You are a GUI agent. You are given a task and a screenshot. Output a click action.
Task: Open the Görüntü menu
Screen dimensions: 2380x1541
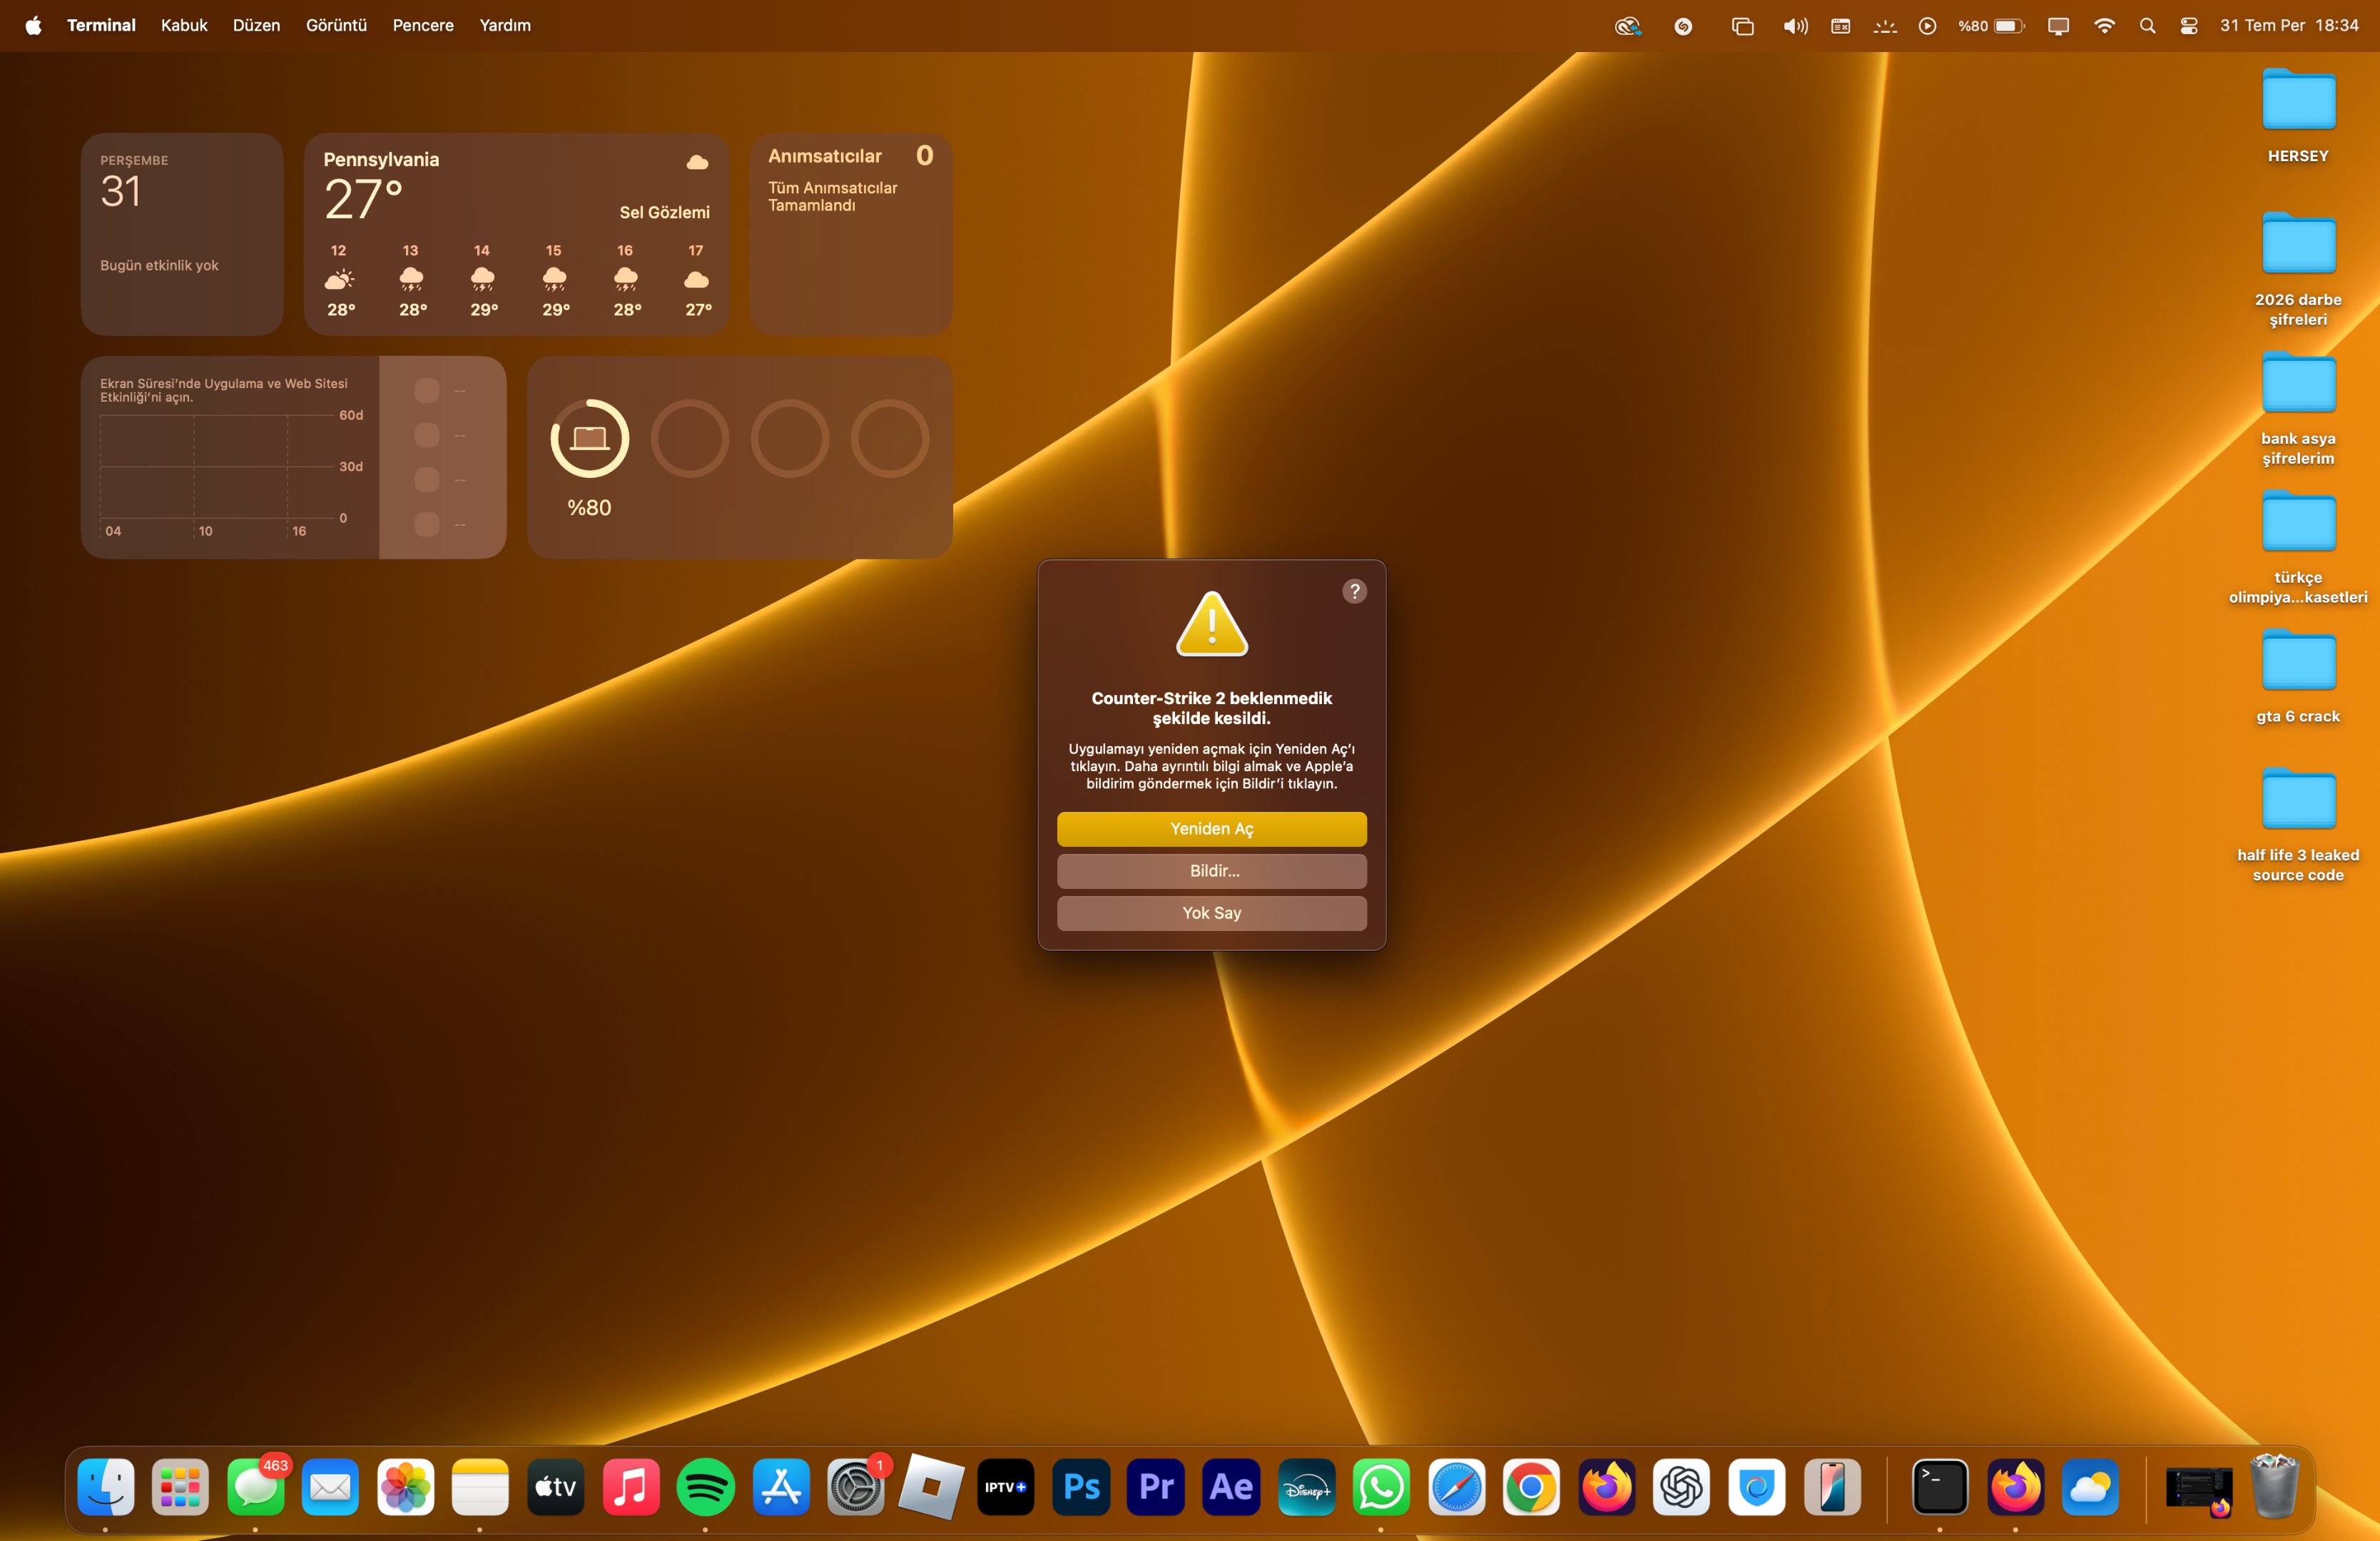(x=336, y=25)
